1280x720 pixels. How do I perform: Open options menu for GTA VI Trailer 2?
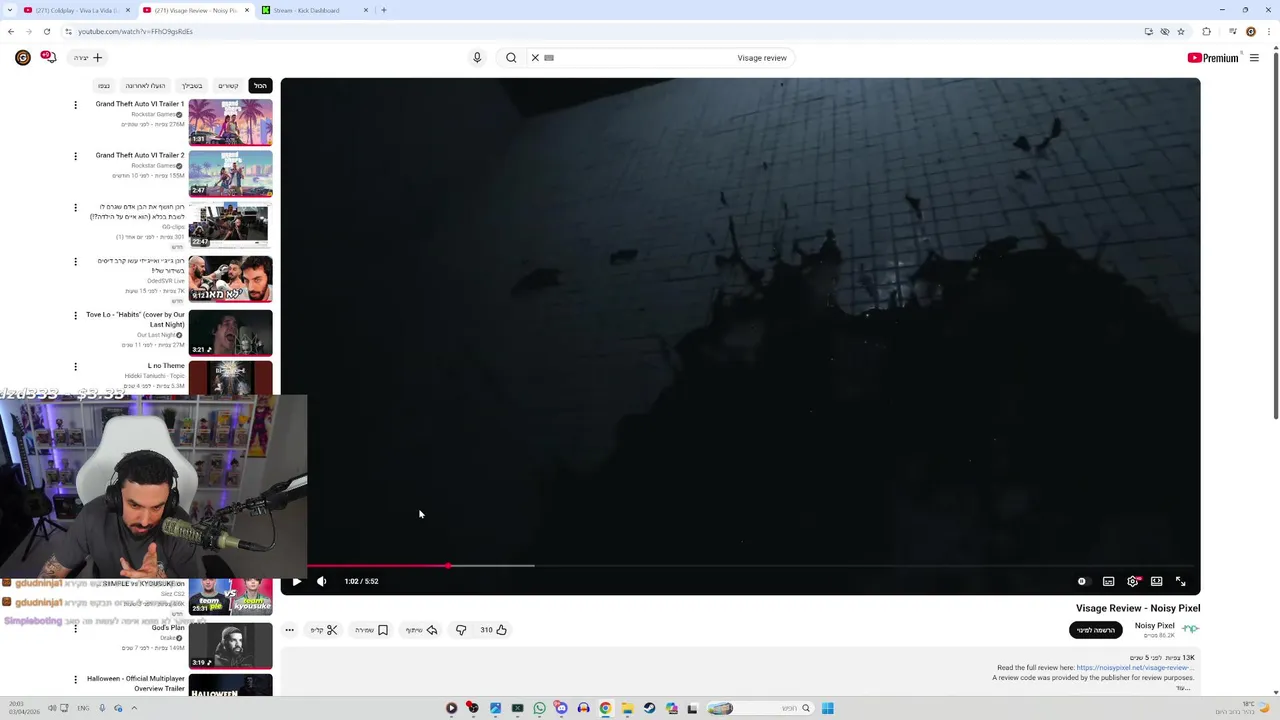[x=75, y=156]
